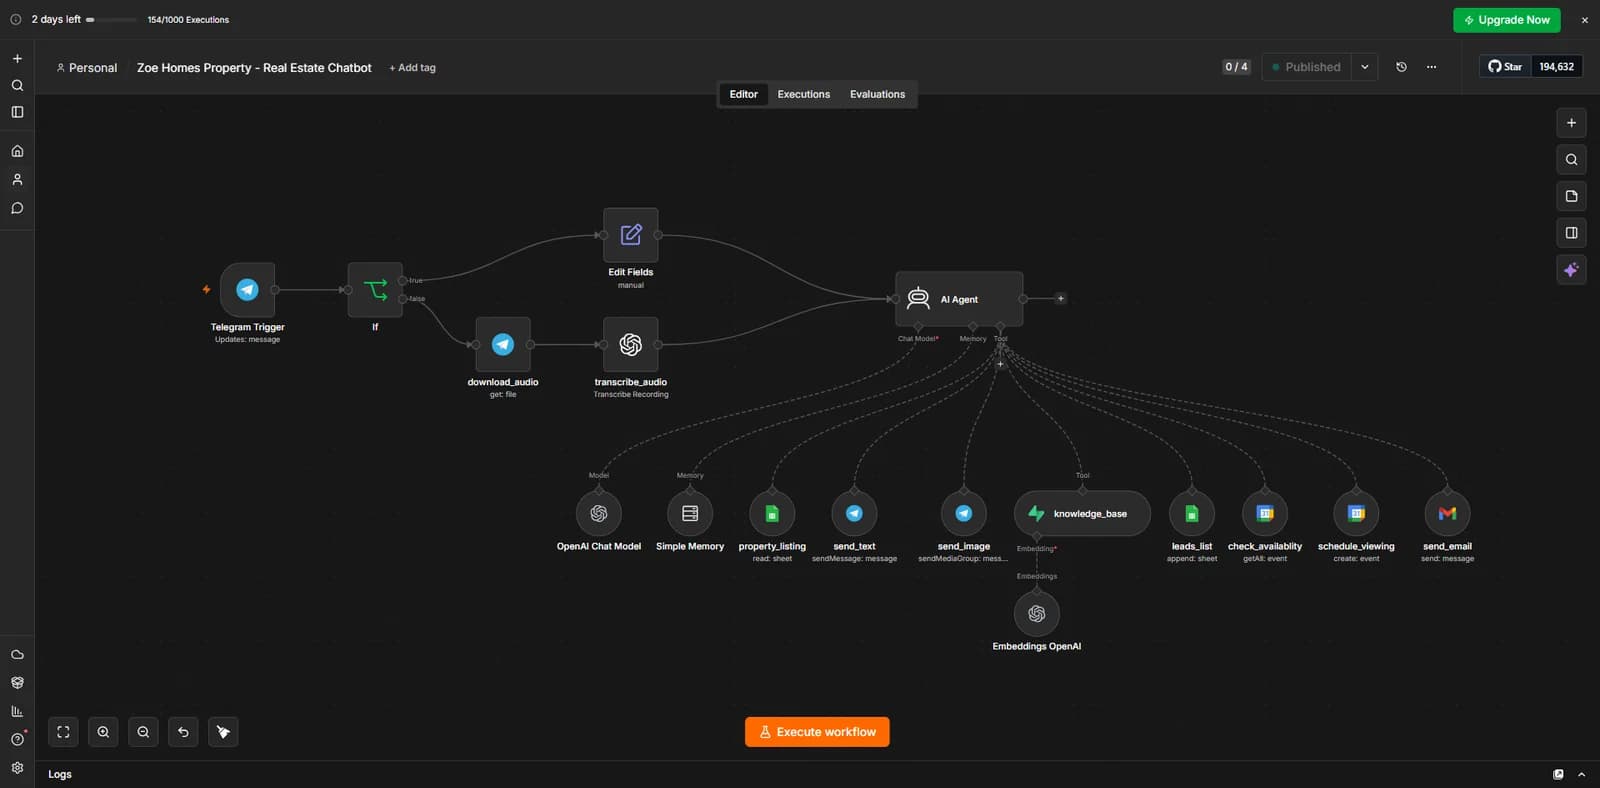Switch to the Executions tab
Viewport: 1600px width, 788px height.
tap(804, 94)
